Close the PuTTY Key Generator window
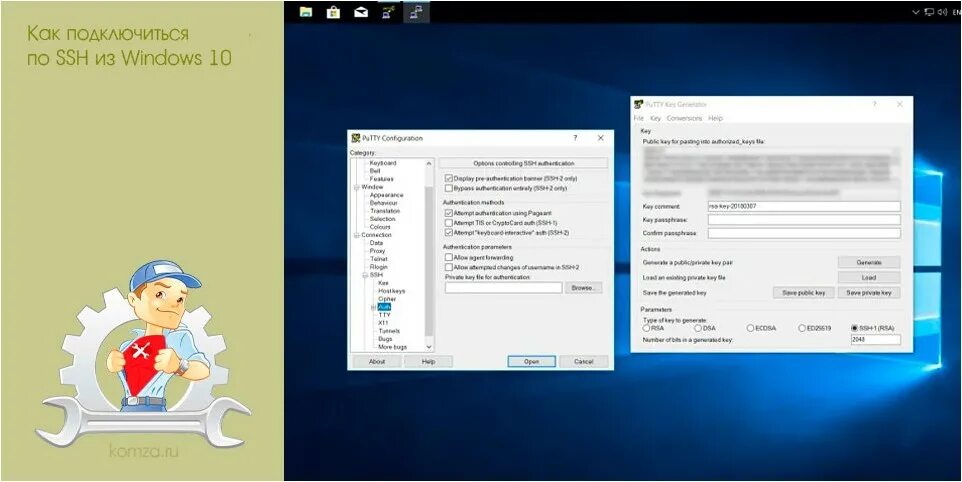The height and width of the screenshot is (482, 962). coord(900,104)
